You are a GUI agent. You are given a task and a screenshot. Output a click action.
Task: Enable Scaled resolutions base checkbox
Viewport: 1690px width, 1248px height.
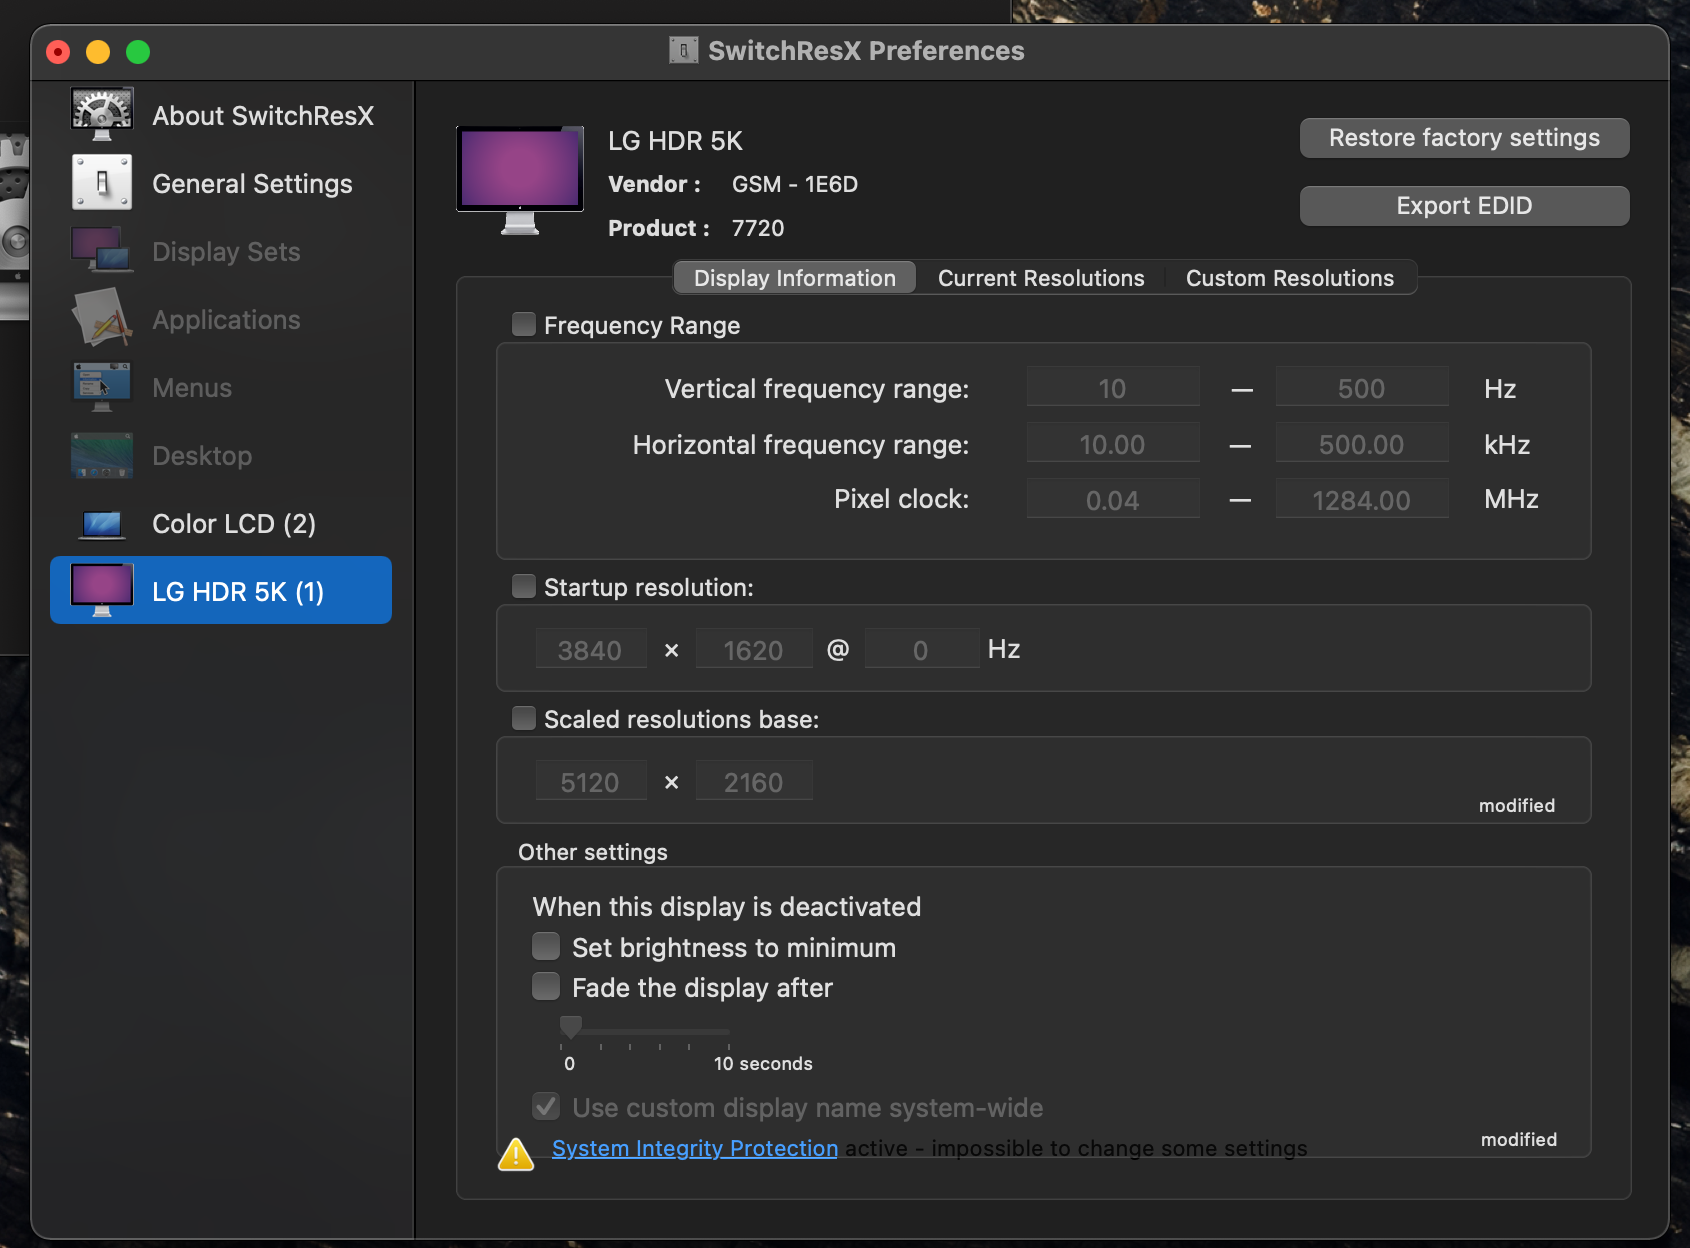tap(524, 719)
